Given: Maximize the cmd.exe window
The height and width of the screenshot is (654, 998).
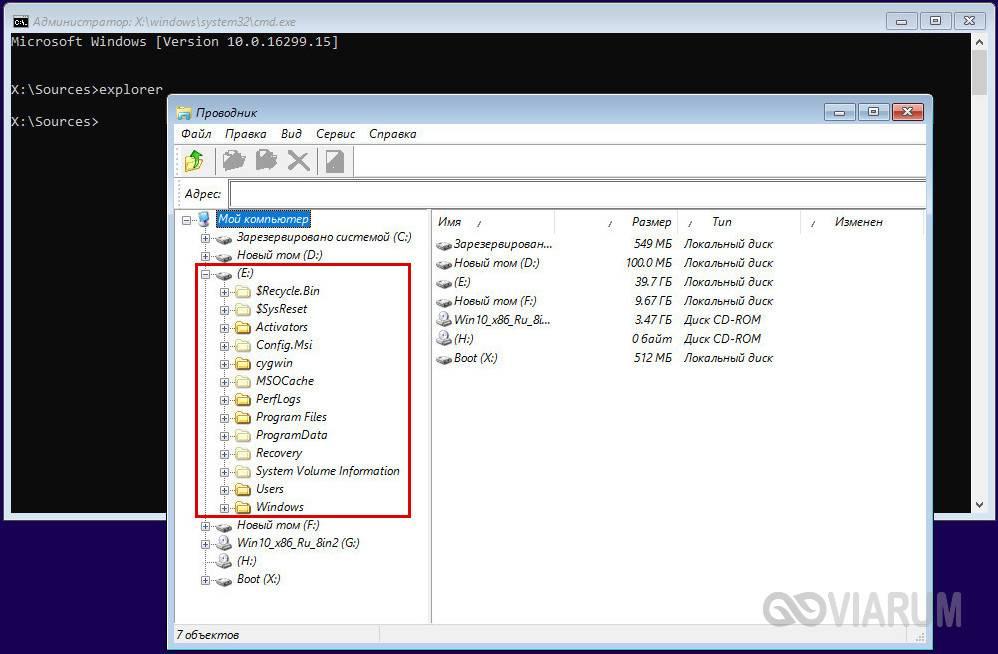Looking at the screenshot, I should point(935,21).
